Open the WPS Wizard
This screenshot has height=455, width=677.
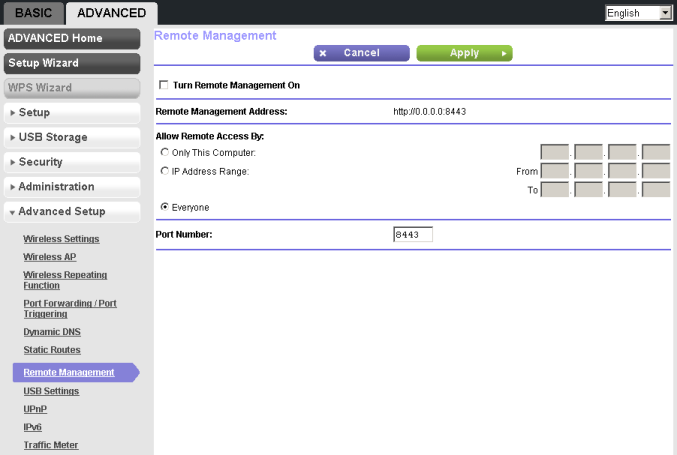point(72,88)
